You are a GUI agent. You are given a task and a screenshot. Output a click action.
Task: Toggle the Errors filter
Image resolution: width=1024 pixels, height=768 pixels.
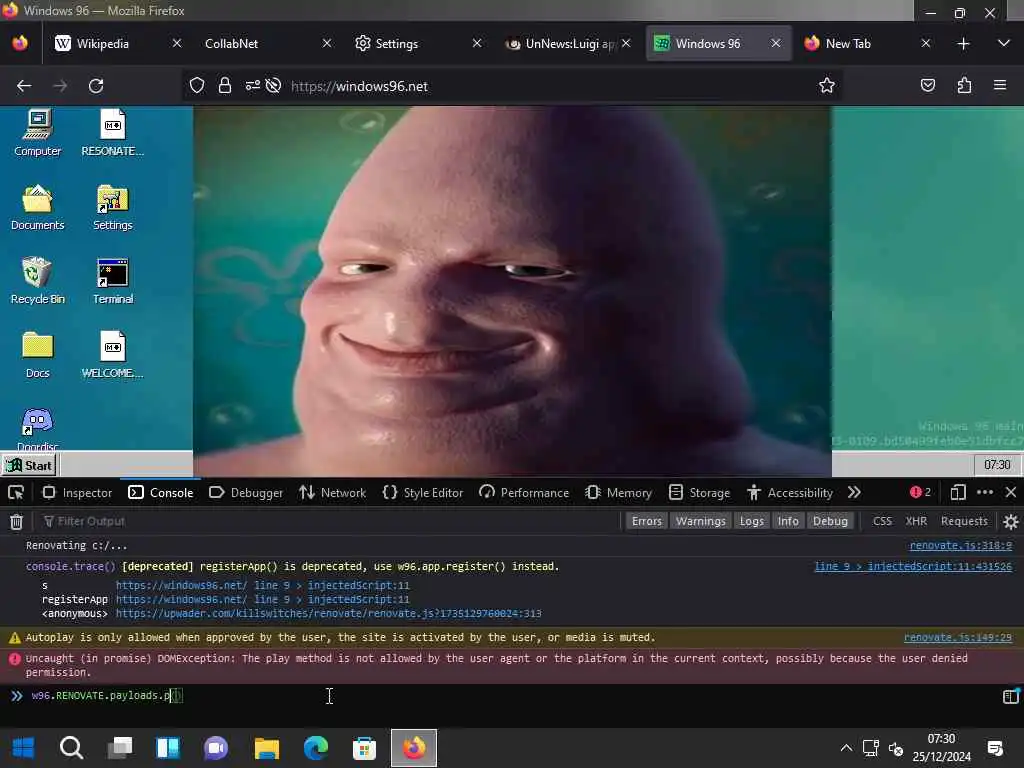(647, 521)
